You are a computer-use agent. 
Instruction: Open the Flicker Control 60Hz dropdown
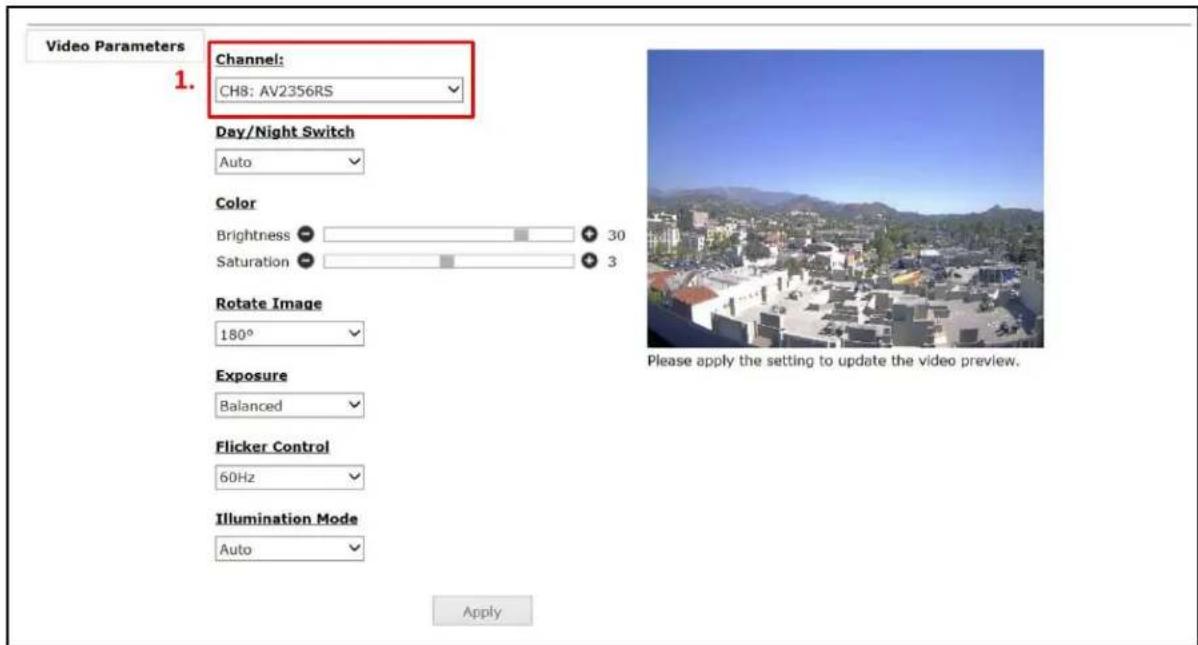coord(290,478)
